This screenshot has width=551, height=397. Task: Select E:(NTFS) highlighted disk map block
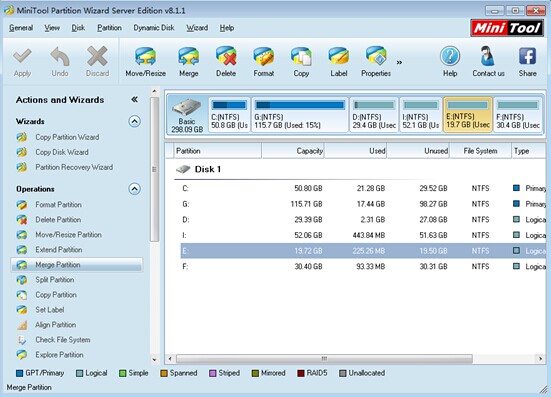click(468, 115)
